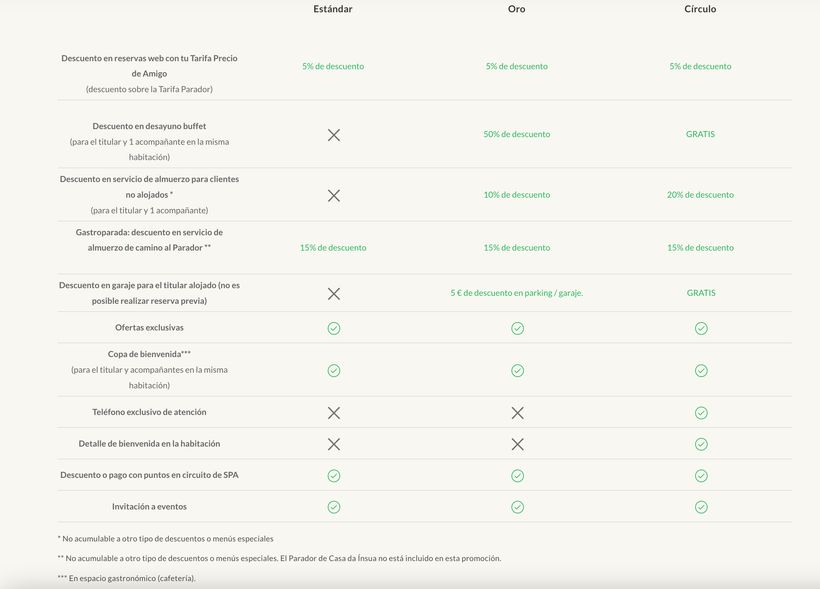Click Oro X for Teléfono exclusivo de atención
Screen dimensions: 820x589
click(x=517, y=413)
